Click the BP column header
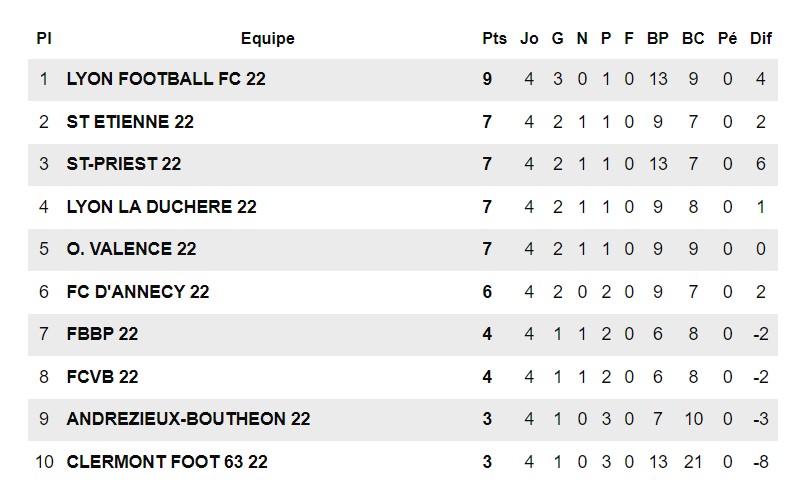The width and height of the screenshot is (795, 493). tap(657, 39)
